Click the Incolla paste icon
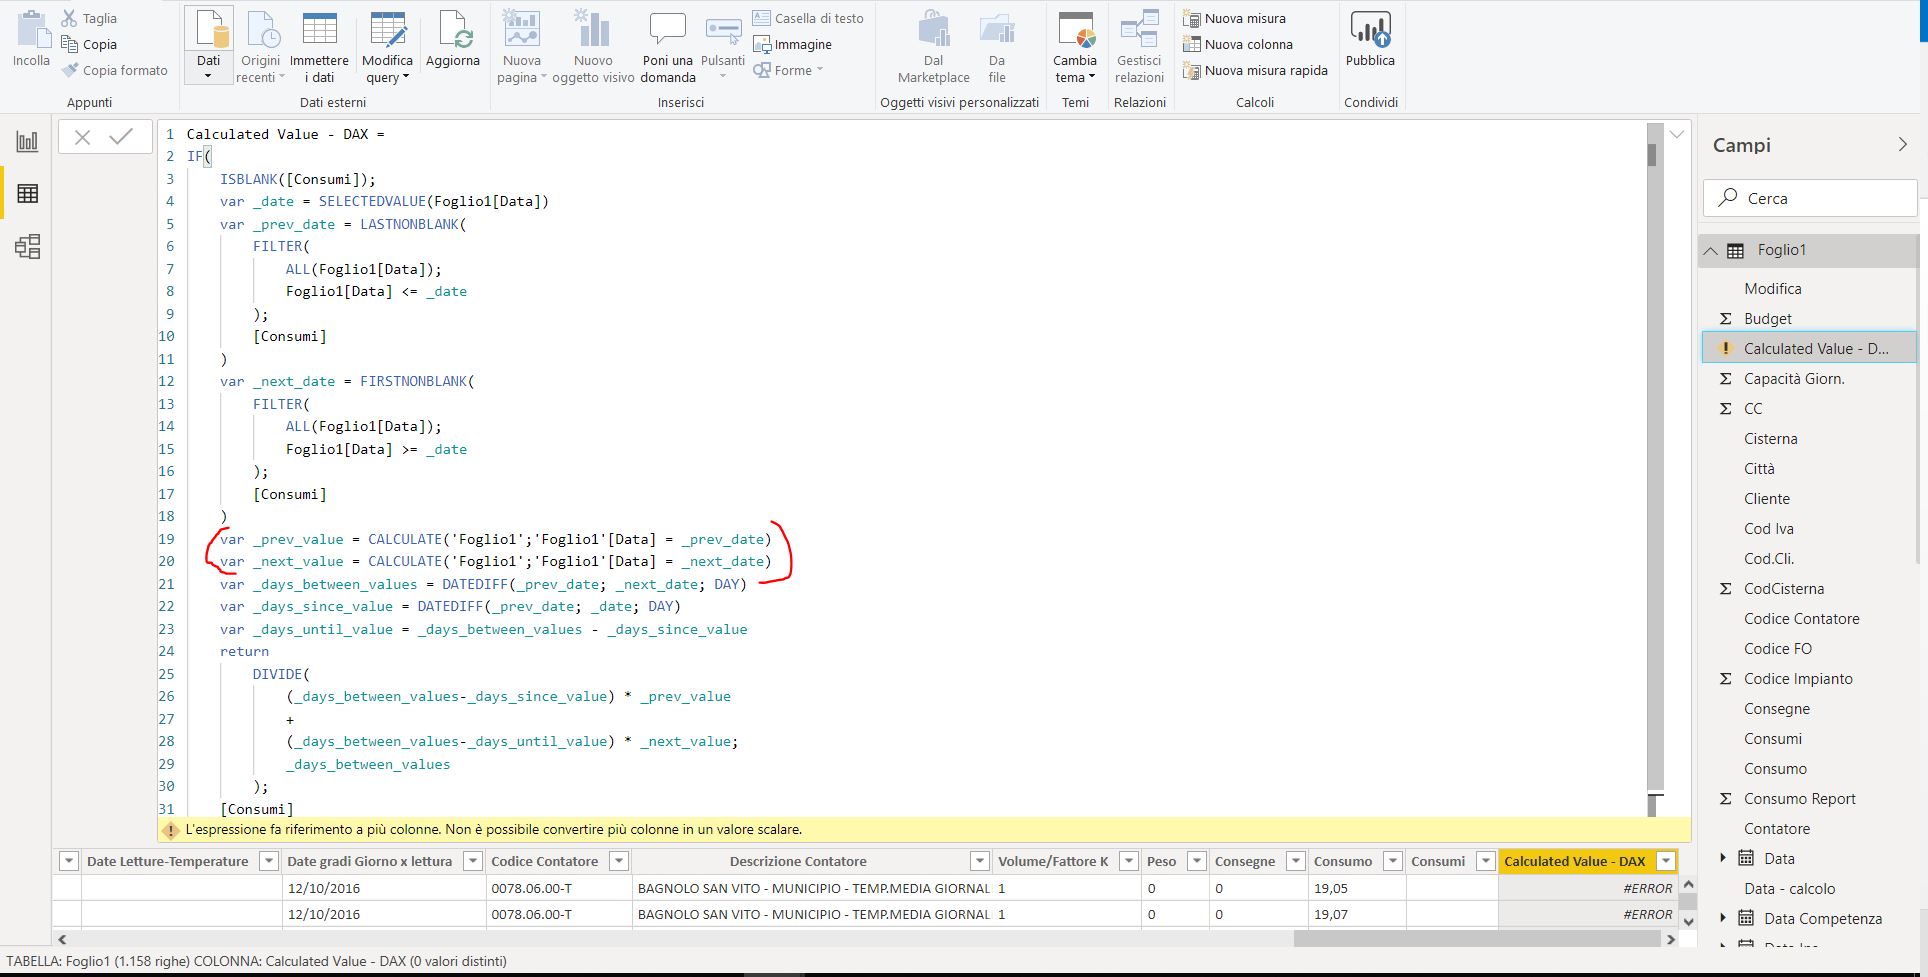The width and height of the screenshot is (1928, 977). [x=31, y=30]
